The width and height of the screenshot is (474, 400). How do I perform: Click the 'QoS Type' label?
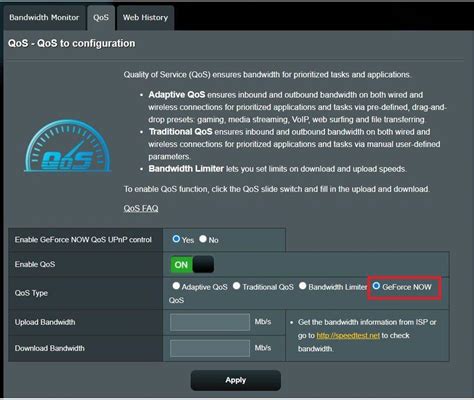31,293
